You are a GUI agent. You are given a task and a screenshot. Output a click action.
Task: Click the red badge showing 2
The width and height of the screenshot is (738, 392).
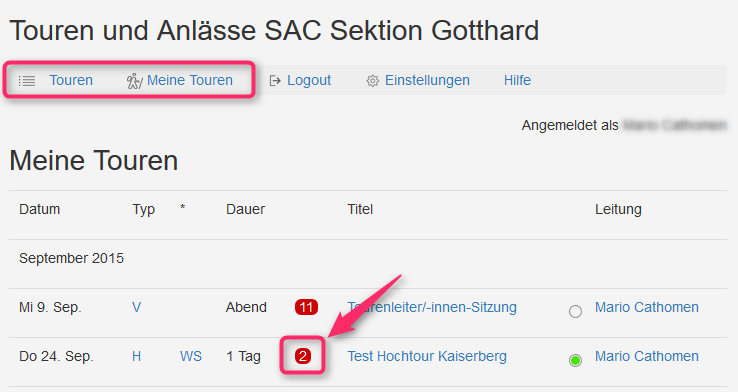303,356
